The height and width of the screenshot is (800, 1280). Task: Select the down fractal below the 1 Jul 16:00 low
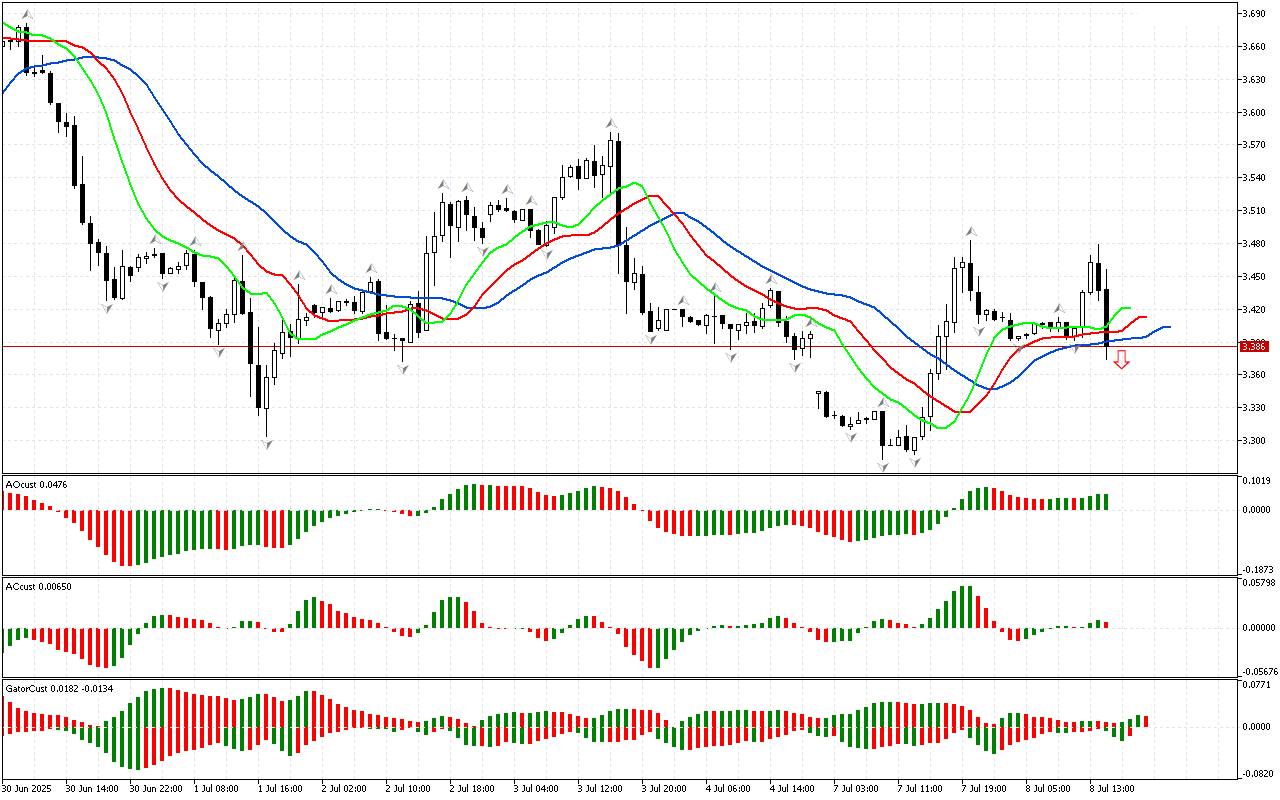point(267,443)
